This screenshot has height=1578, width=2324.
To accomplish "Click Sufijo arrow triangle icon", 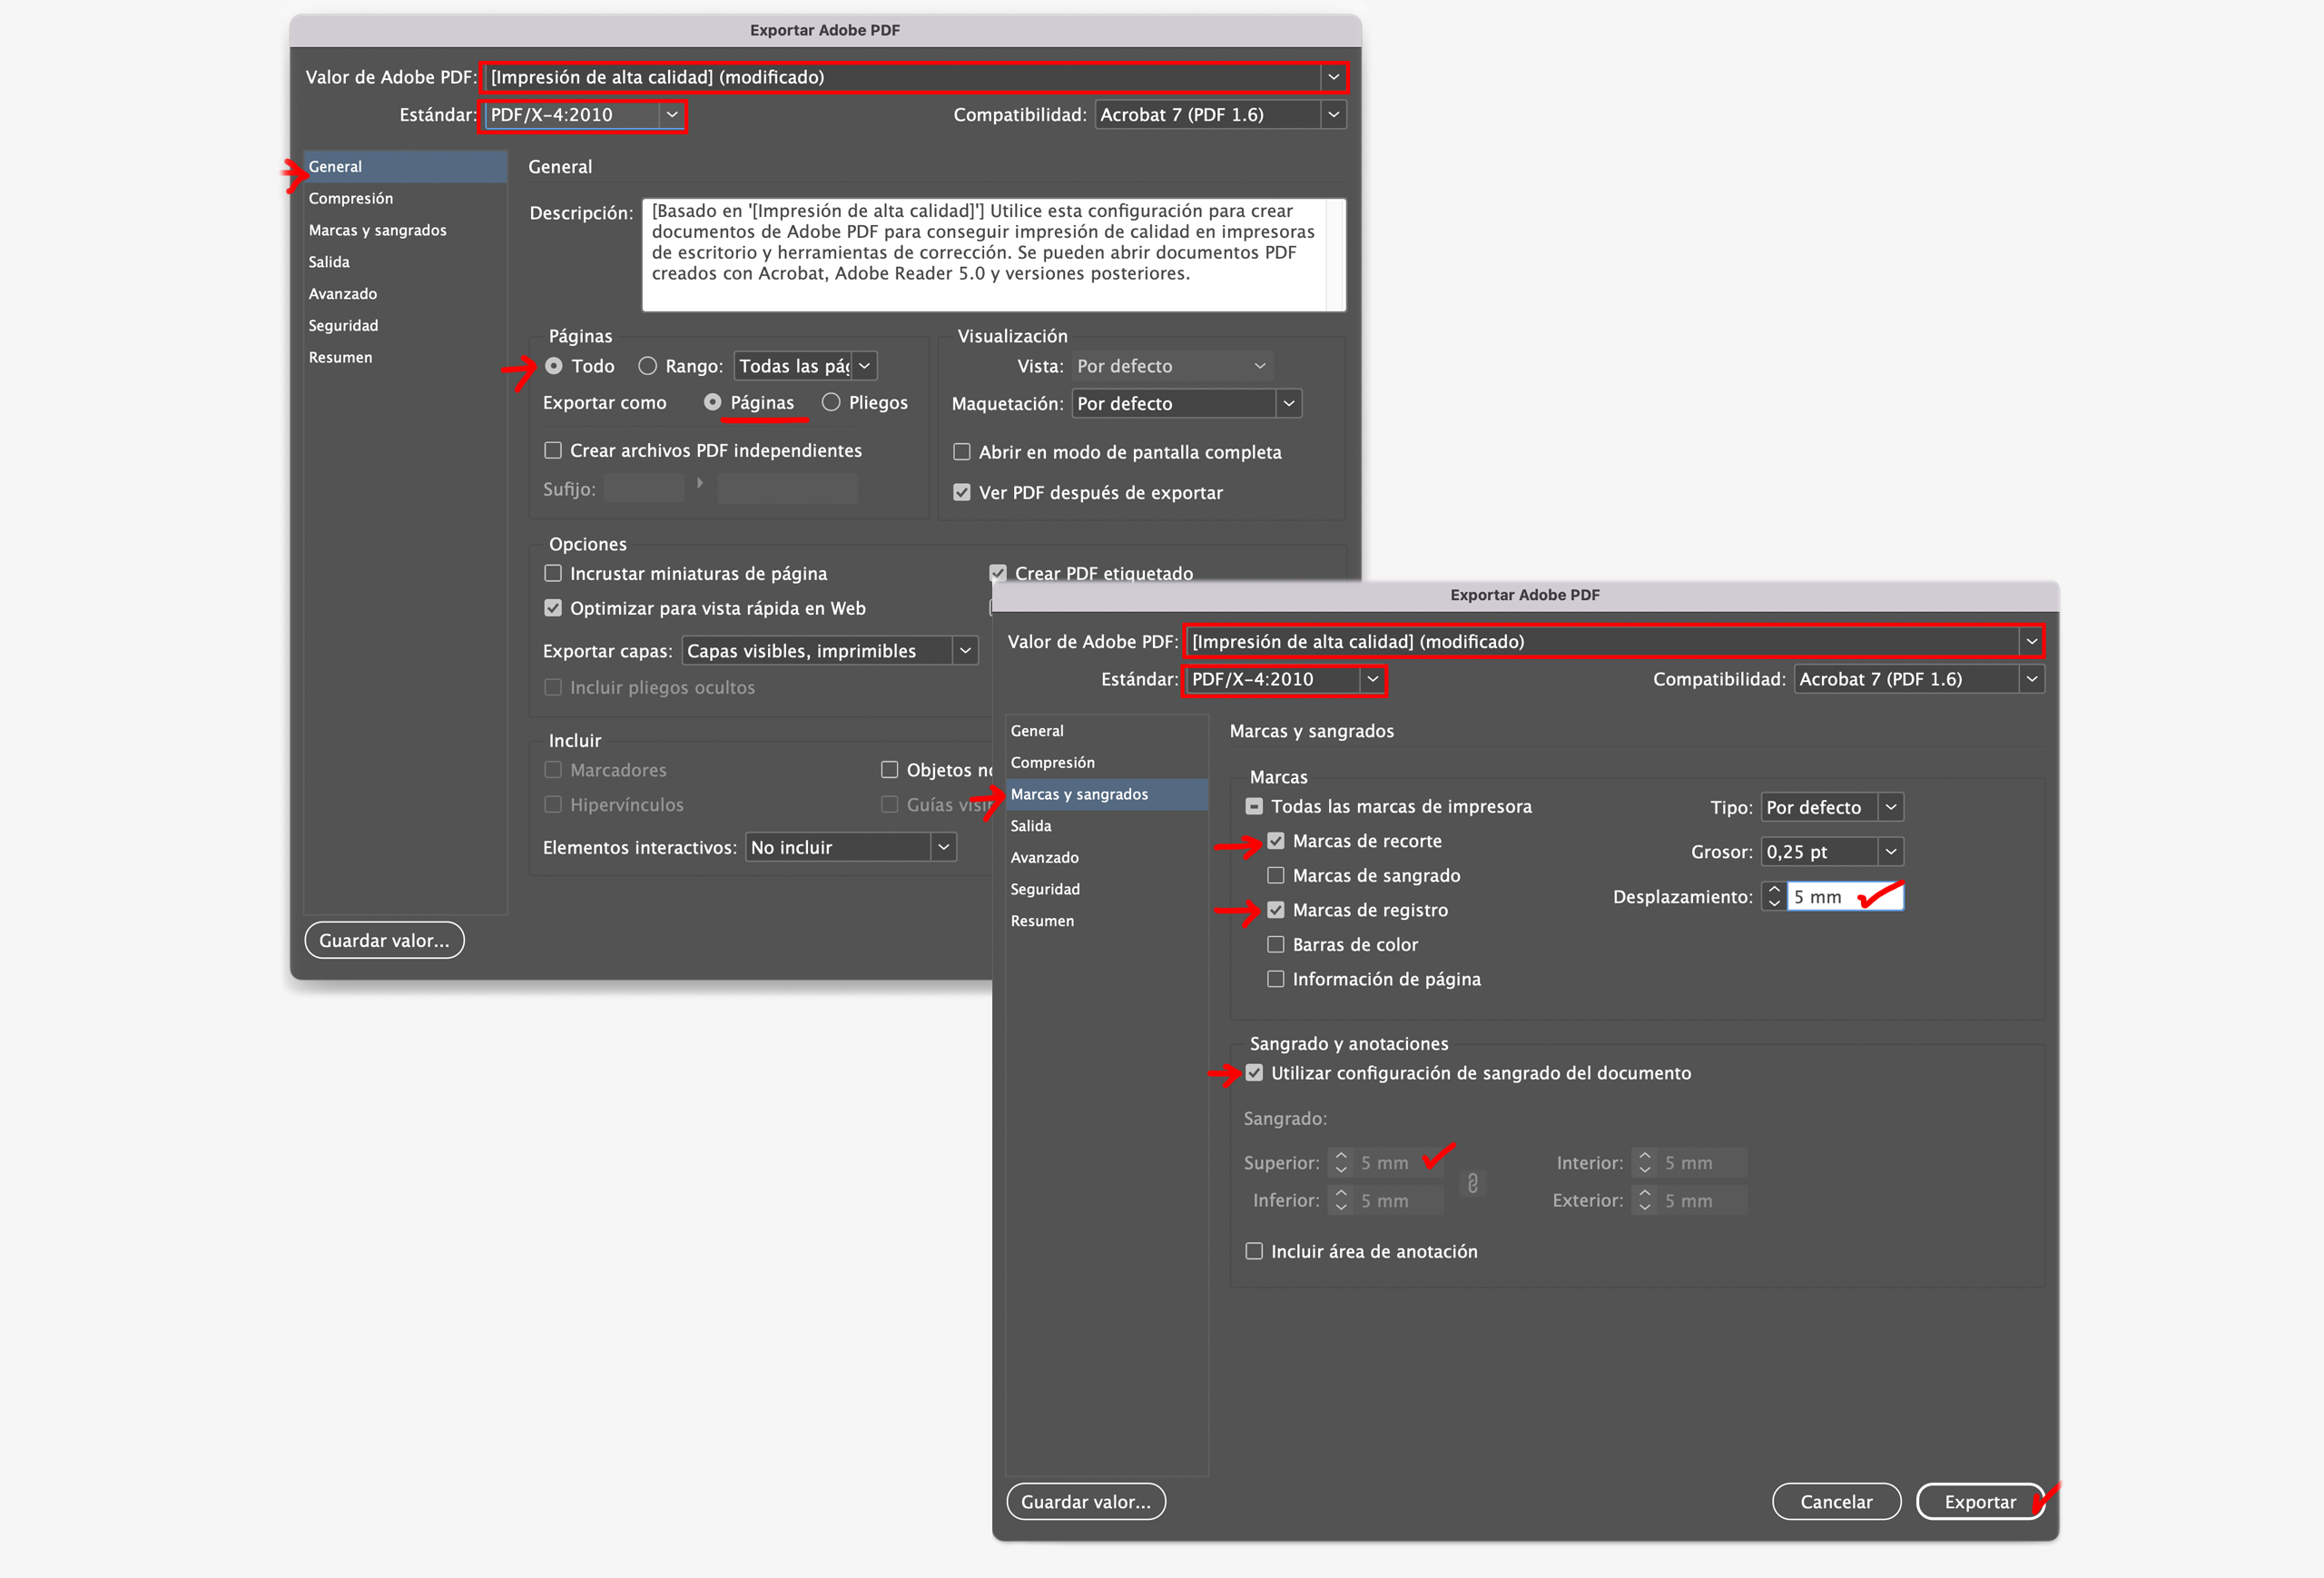I will [x=700, y=484].
